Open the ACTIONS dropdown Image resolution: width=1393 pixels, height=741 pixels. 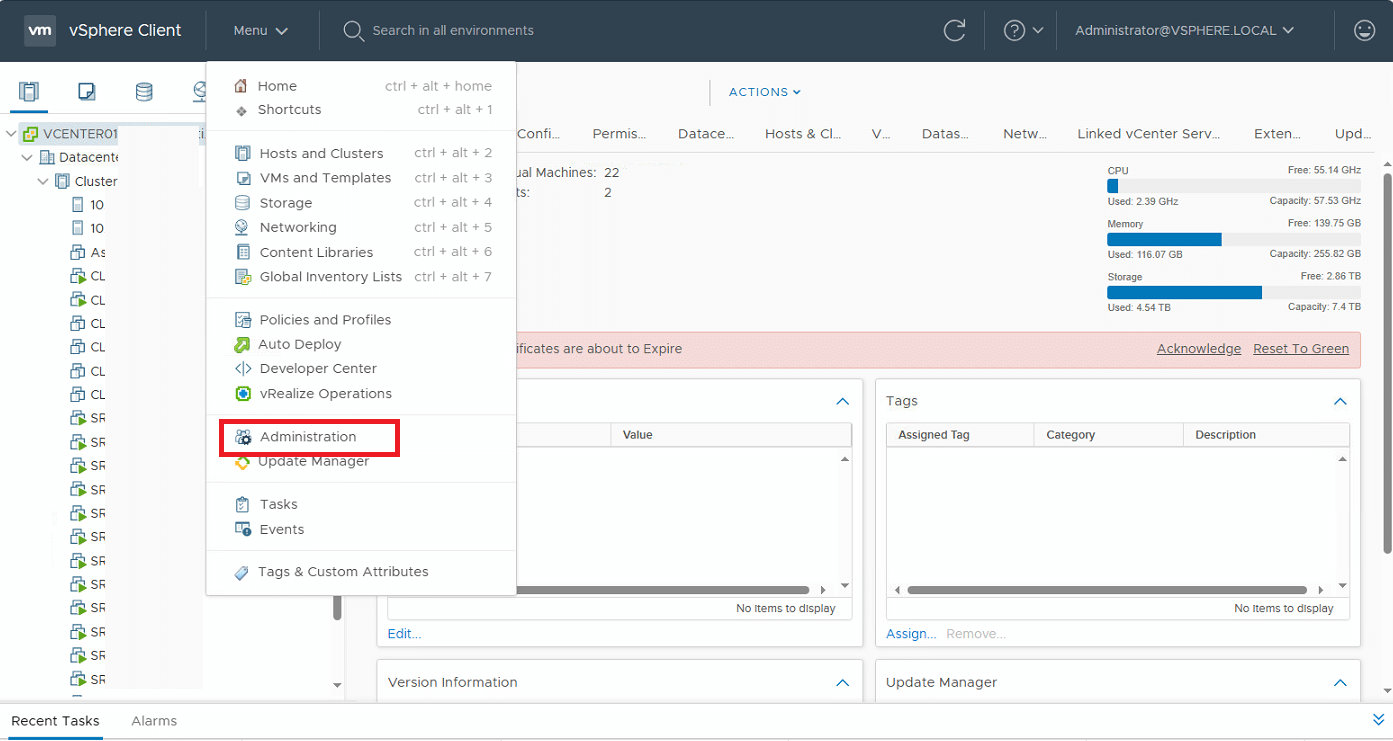[765, 92]
